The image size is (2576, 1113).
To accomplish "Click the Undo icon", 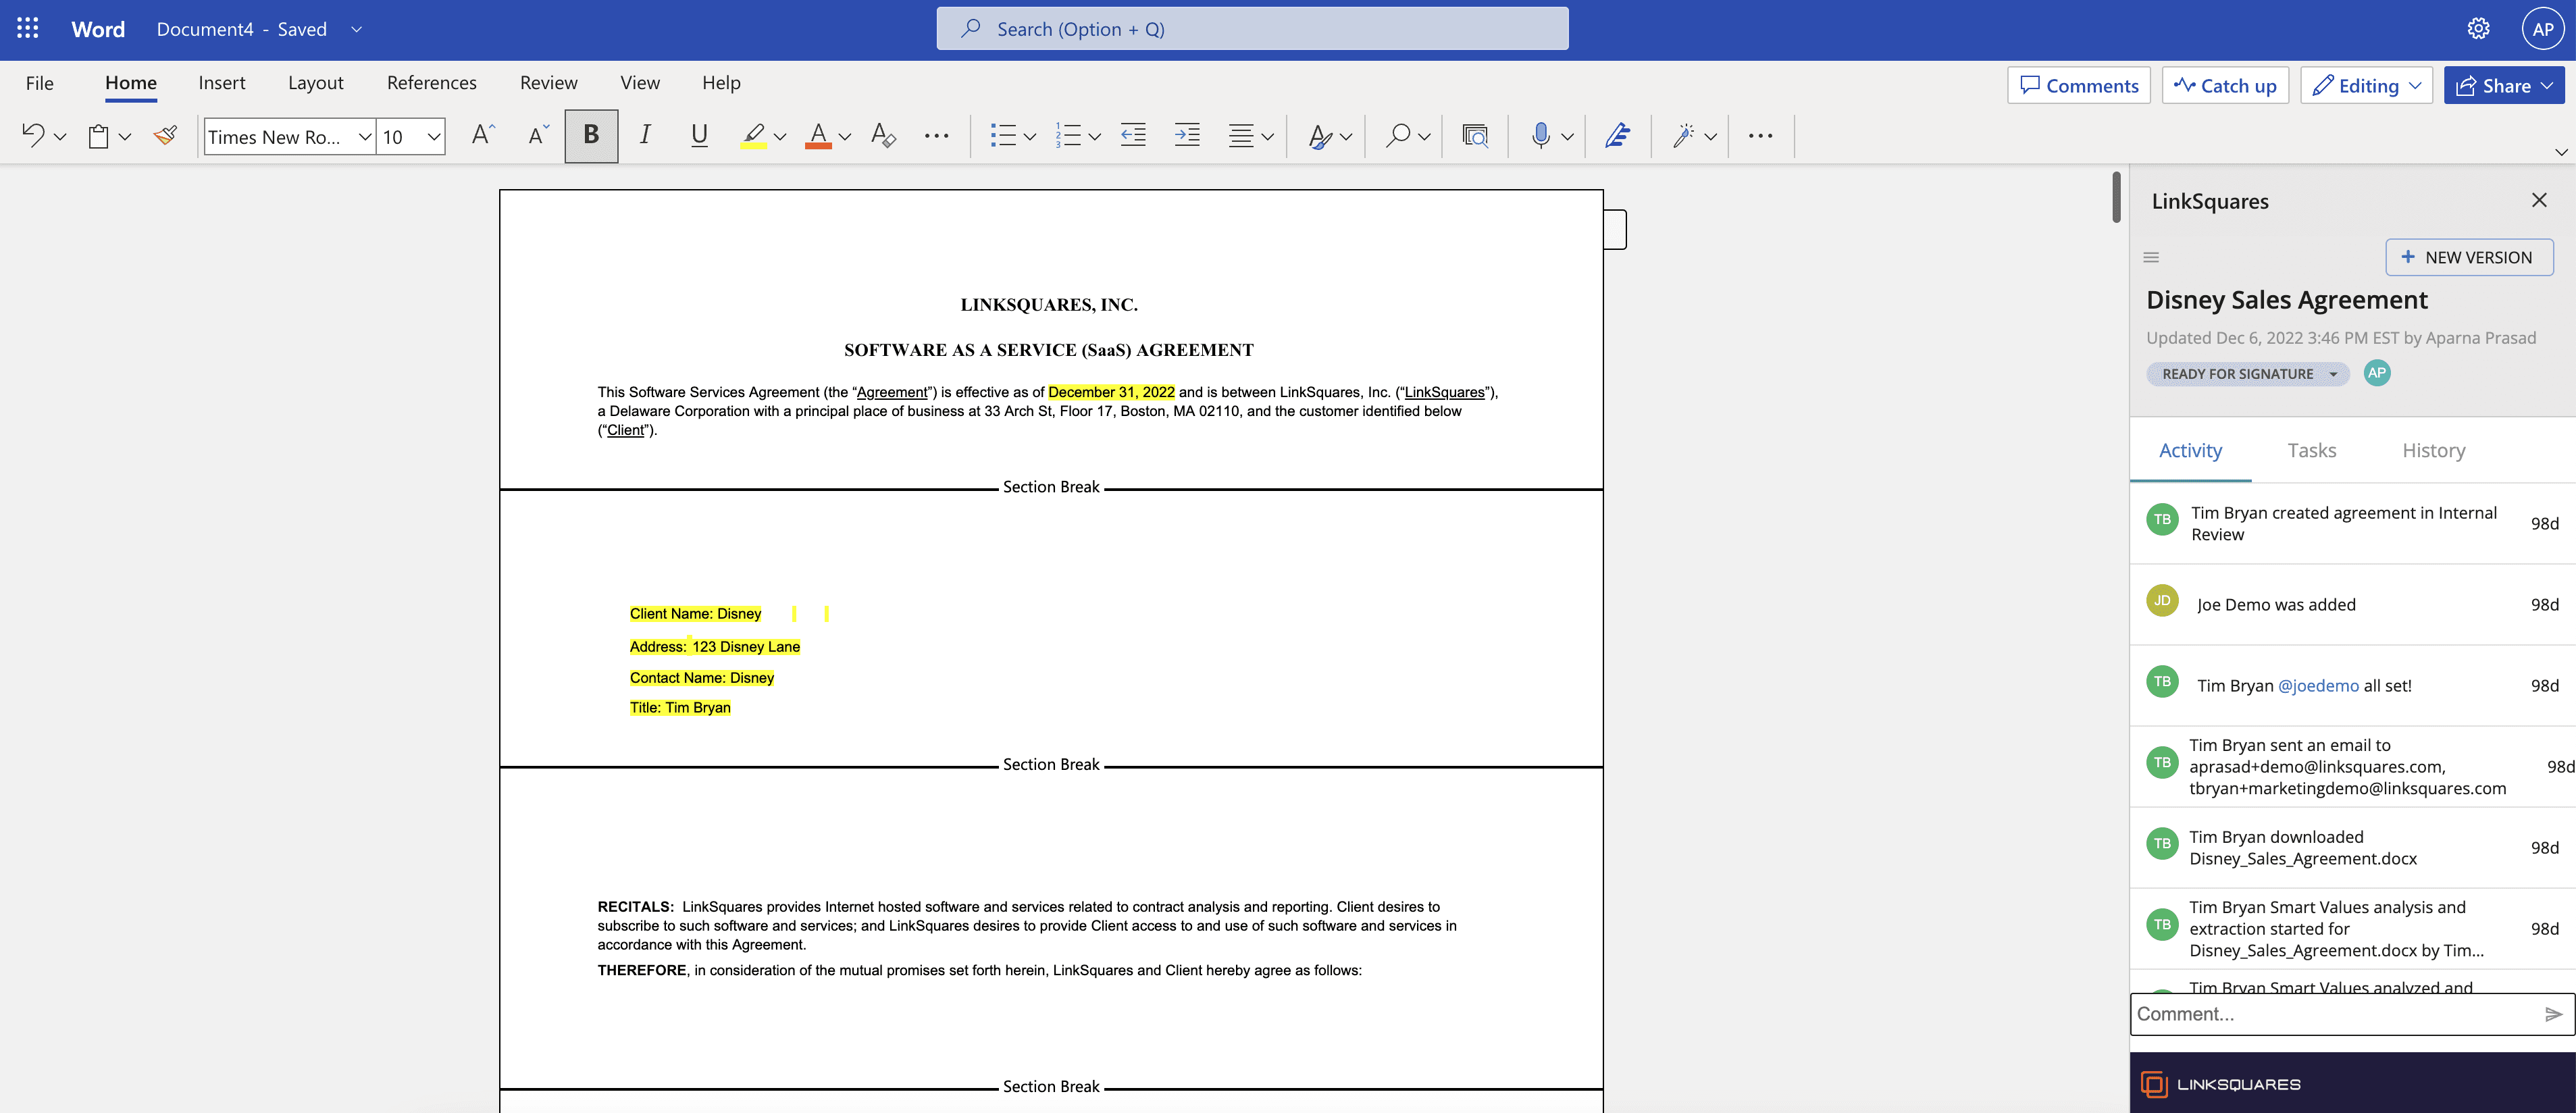I will tap(33, 136).
